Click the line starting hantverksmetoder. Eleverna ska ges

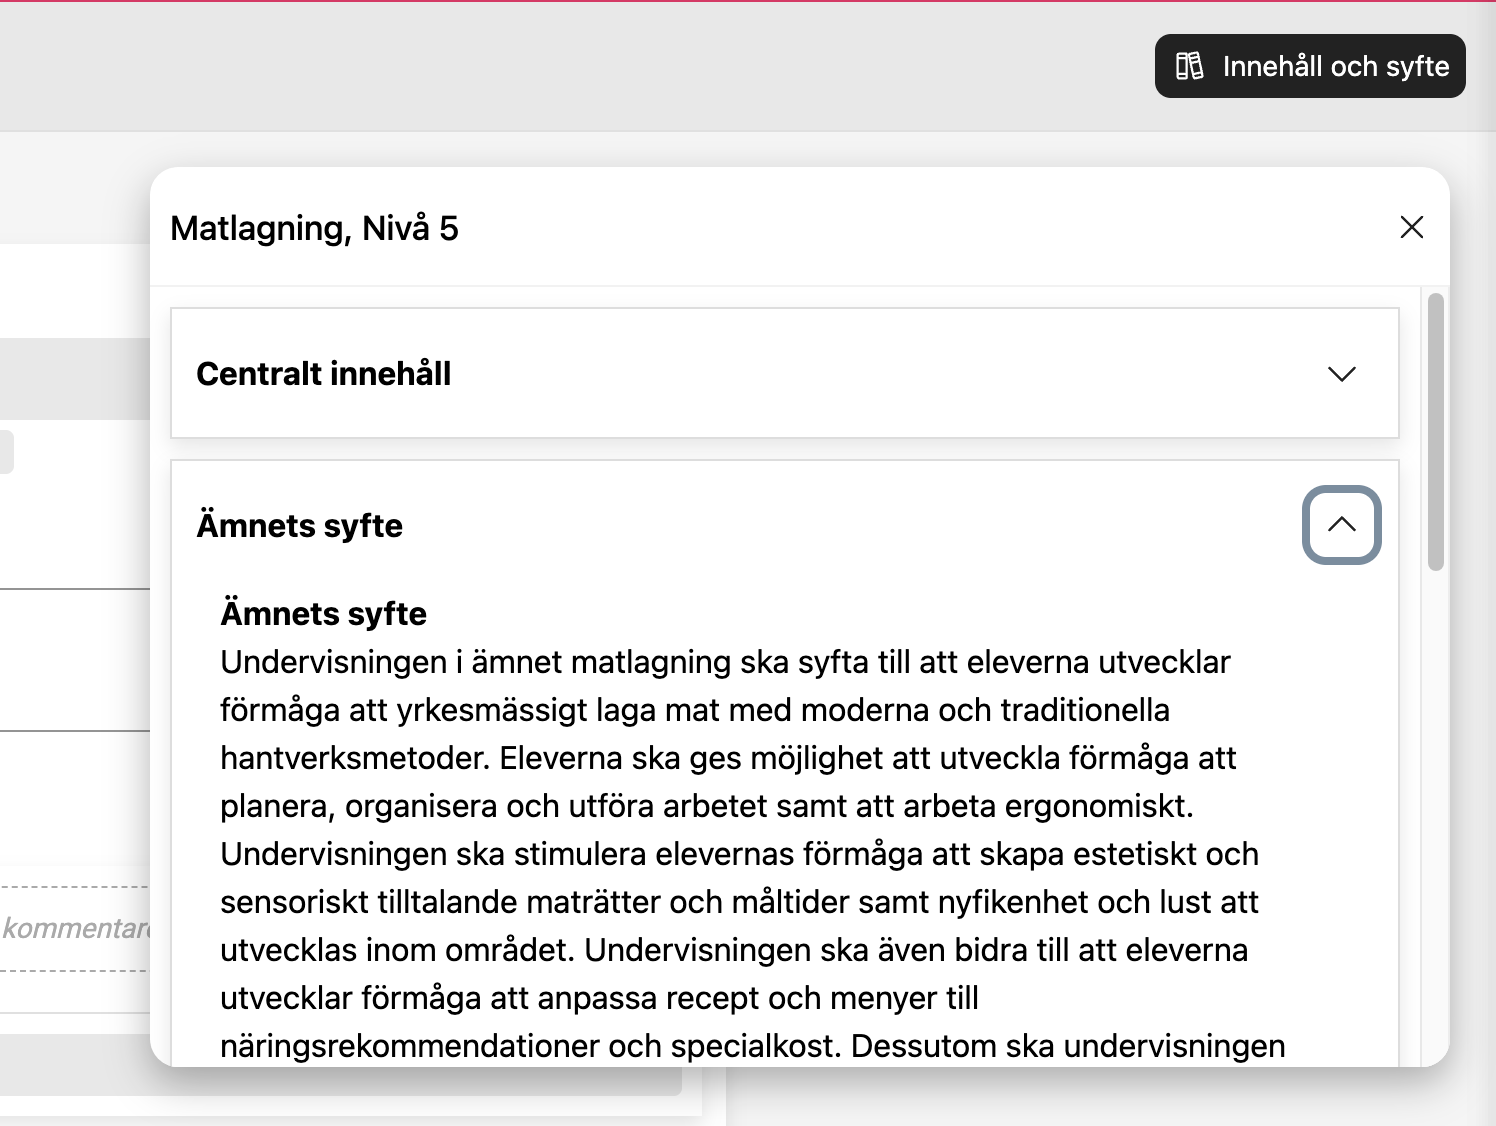[729, 758]
